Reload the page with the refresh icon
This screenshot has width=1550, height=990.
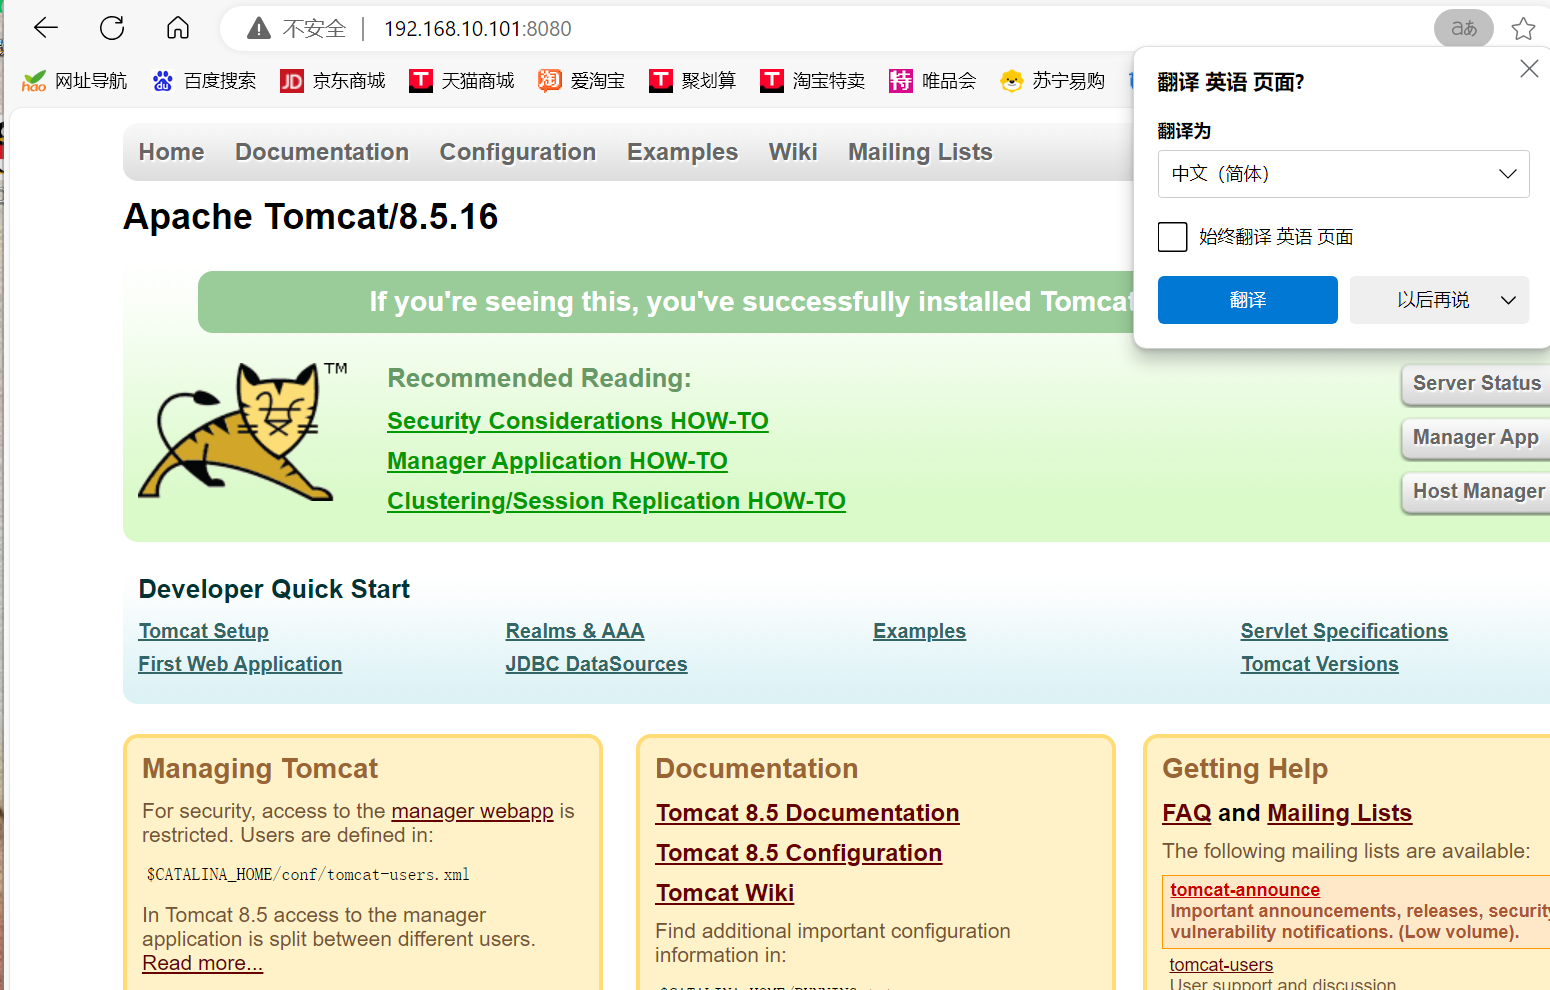pyautogui.click(x=112, y=28)
